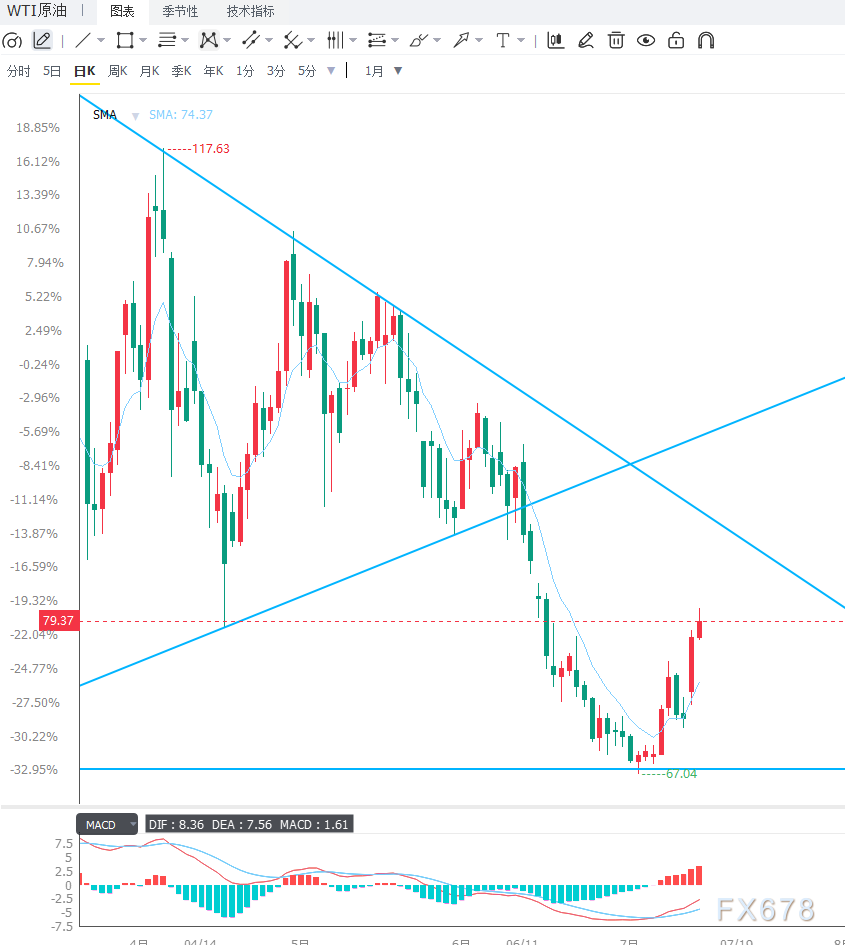The width and height of the screenshot is (845, 945).
Task: Expand the brush tool dropdown arrow
Action: click(x=437, y=40)
